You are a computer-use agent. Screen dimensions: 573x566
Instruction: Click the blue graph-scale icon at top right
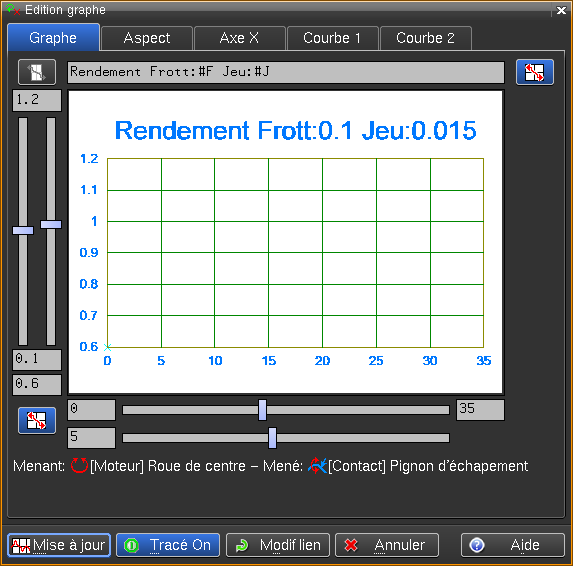point(535,72)
